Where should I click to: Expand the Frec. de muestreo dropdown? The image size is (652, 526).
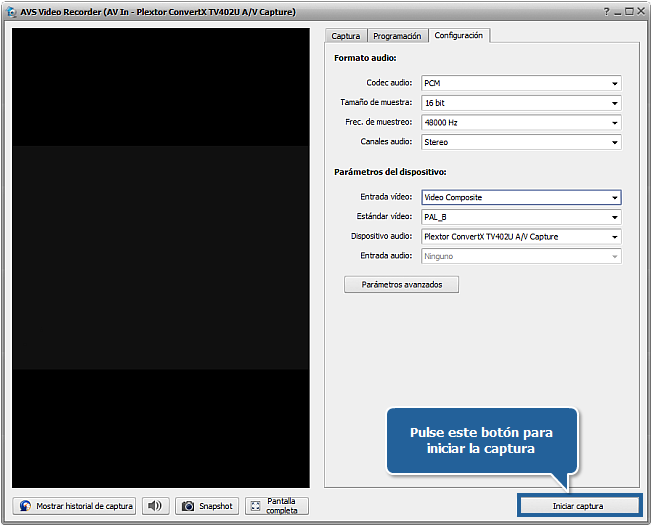coord(521,122)
